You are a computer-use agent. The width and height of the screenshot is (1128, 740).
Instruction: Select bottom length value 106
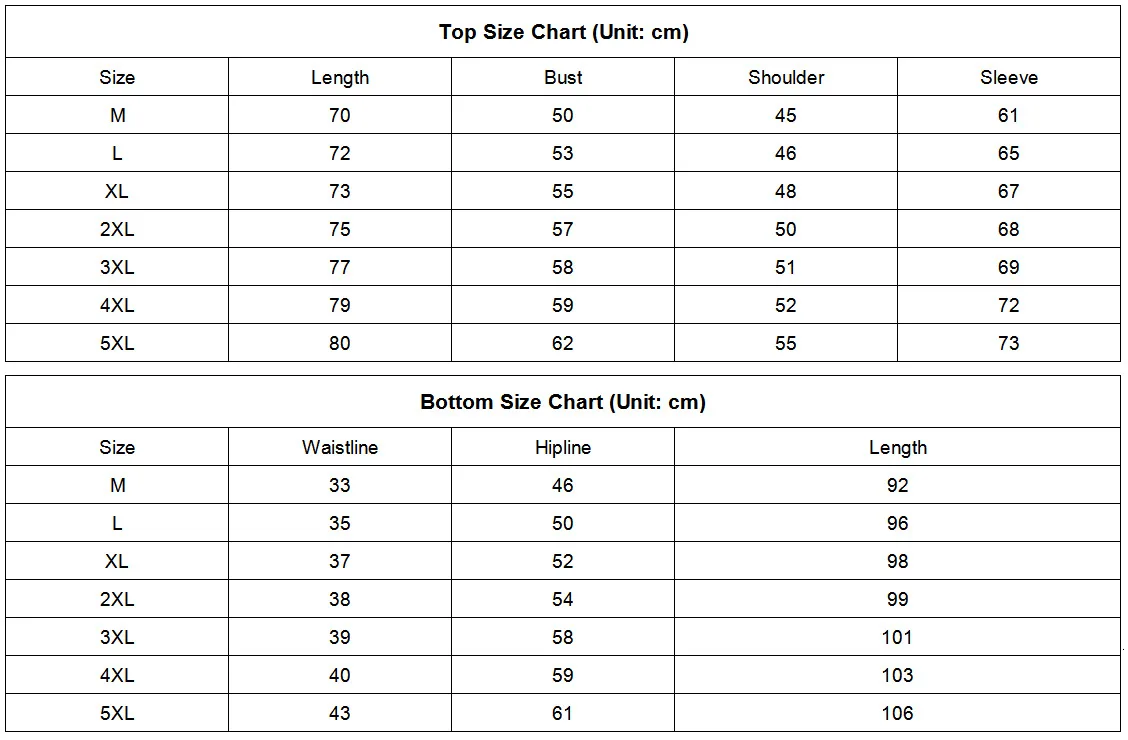[x=897, y=713]
